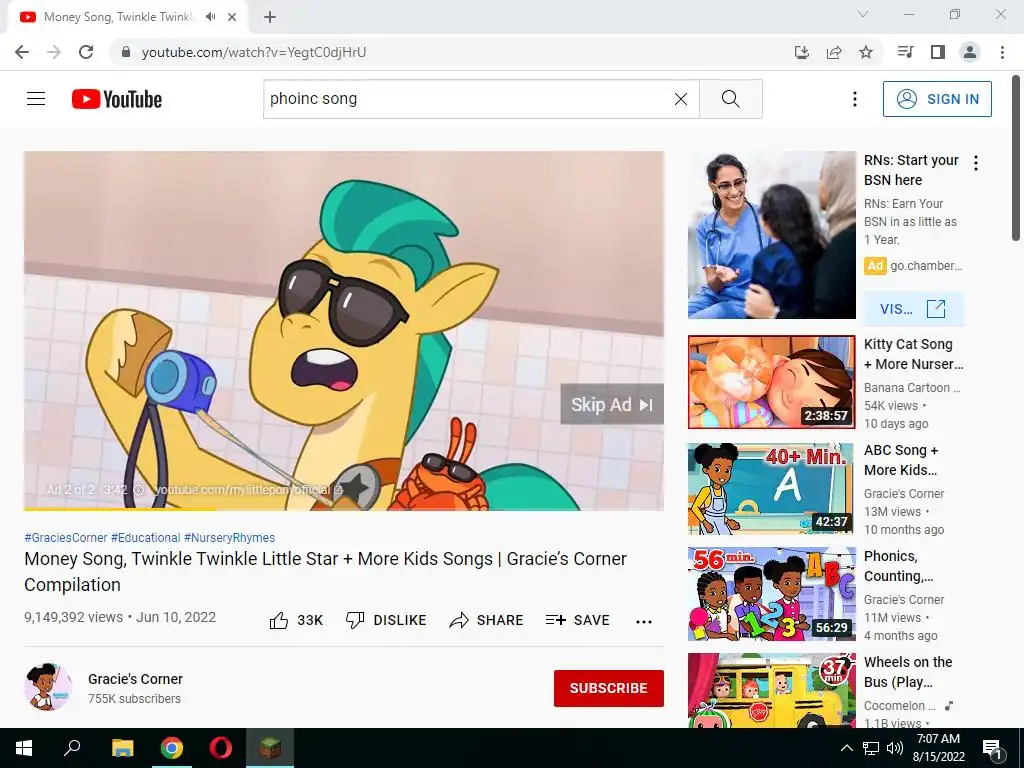Screen dimensions: 1024x768
Task: Click the page vertical scrollbar
Action: (x=1017, y=158)
